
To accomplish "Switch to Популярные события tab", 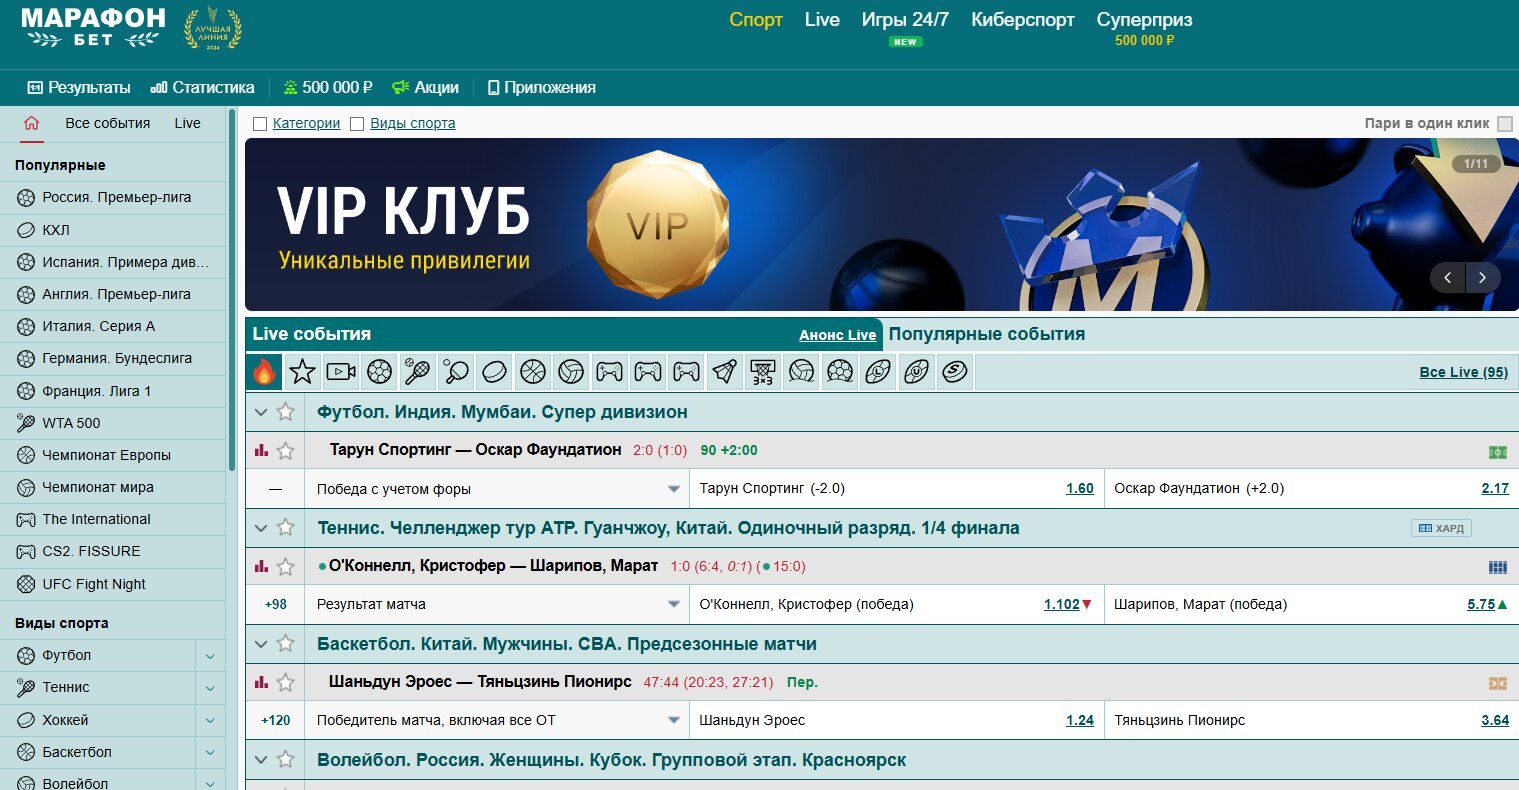I will click(987, 334).
